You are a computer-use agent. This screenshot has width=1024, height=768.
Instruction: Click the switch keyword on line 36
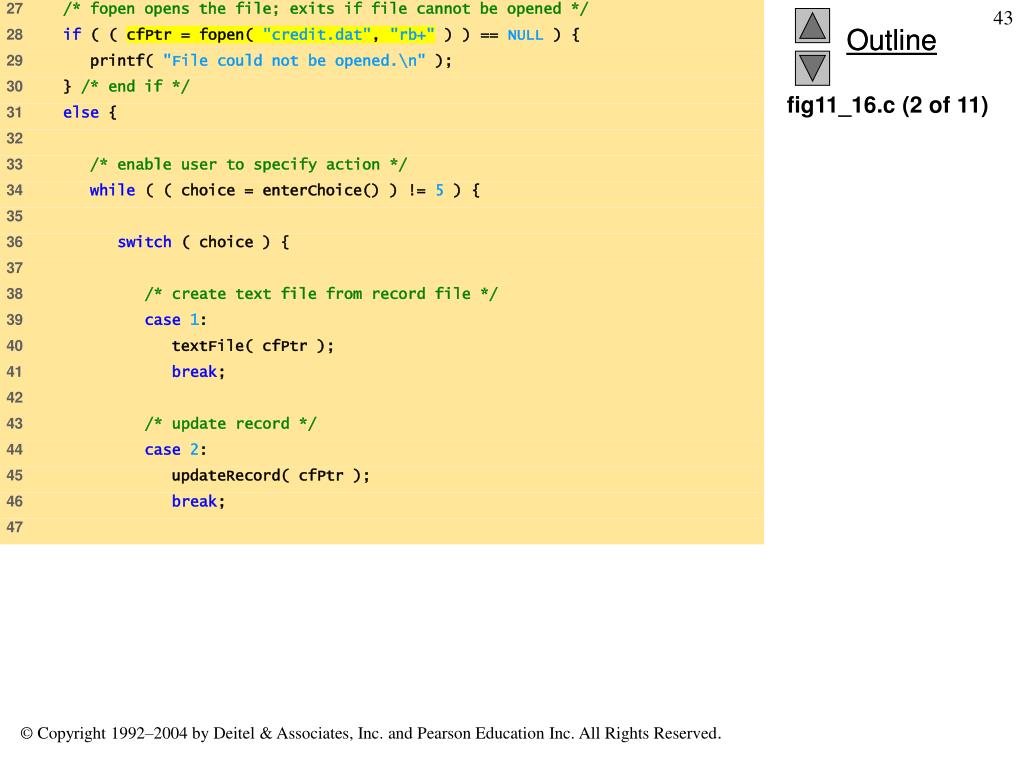pos(144,242)
